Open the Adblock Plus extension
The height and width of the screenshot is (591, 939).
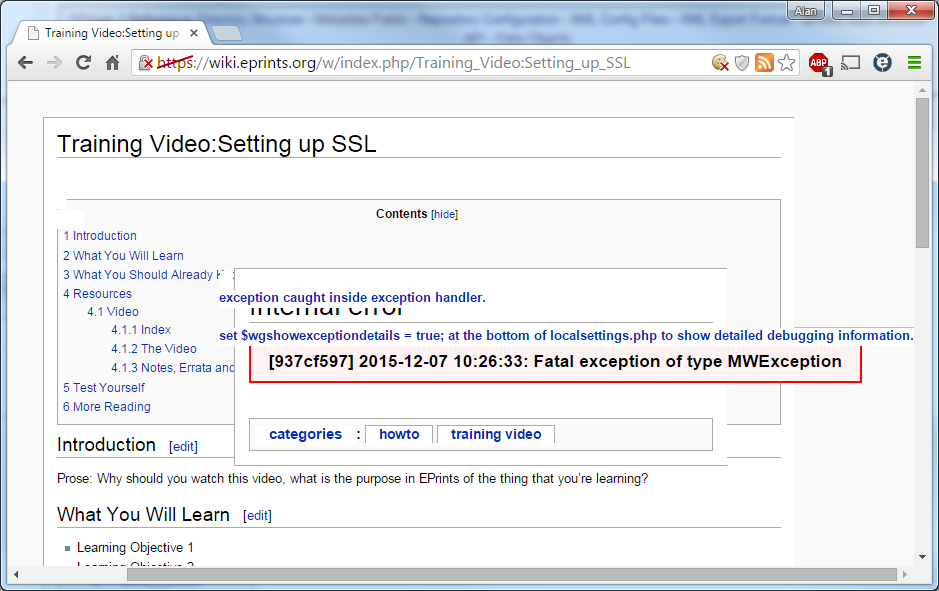pos(820,63)
